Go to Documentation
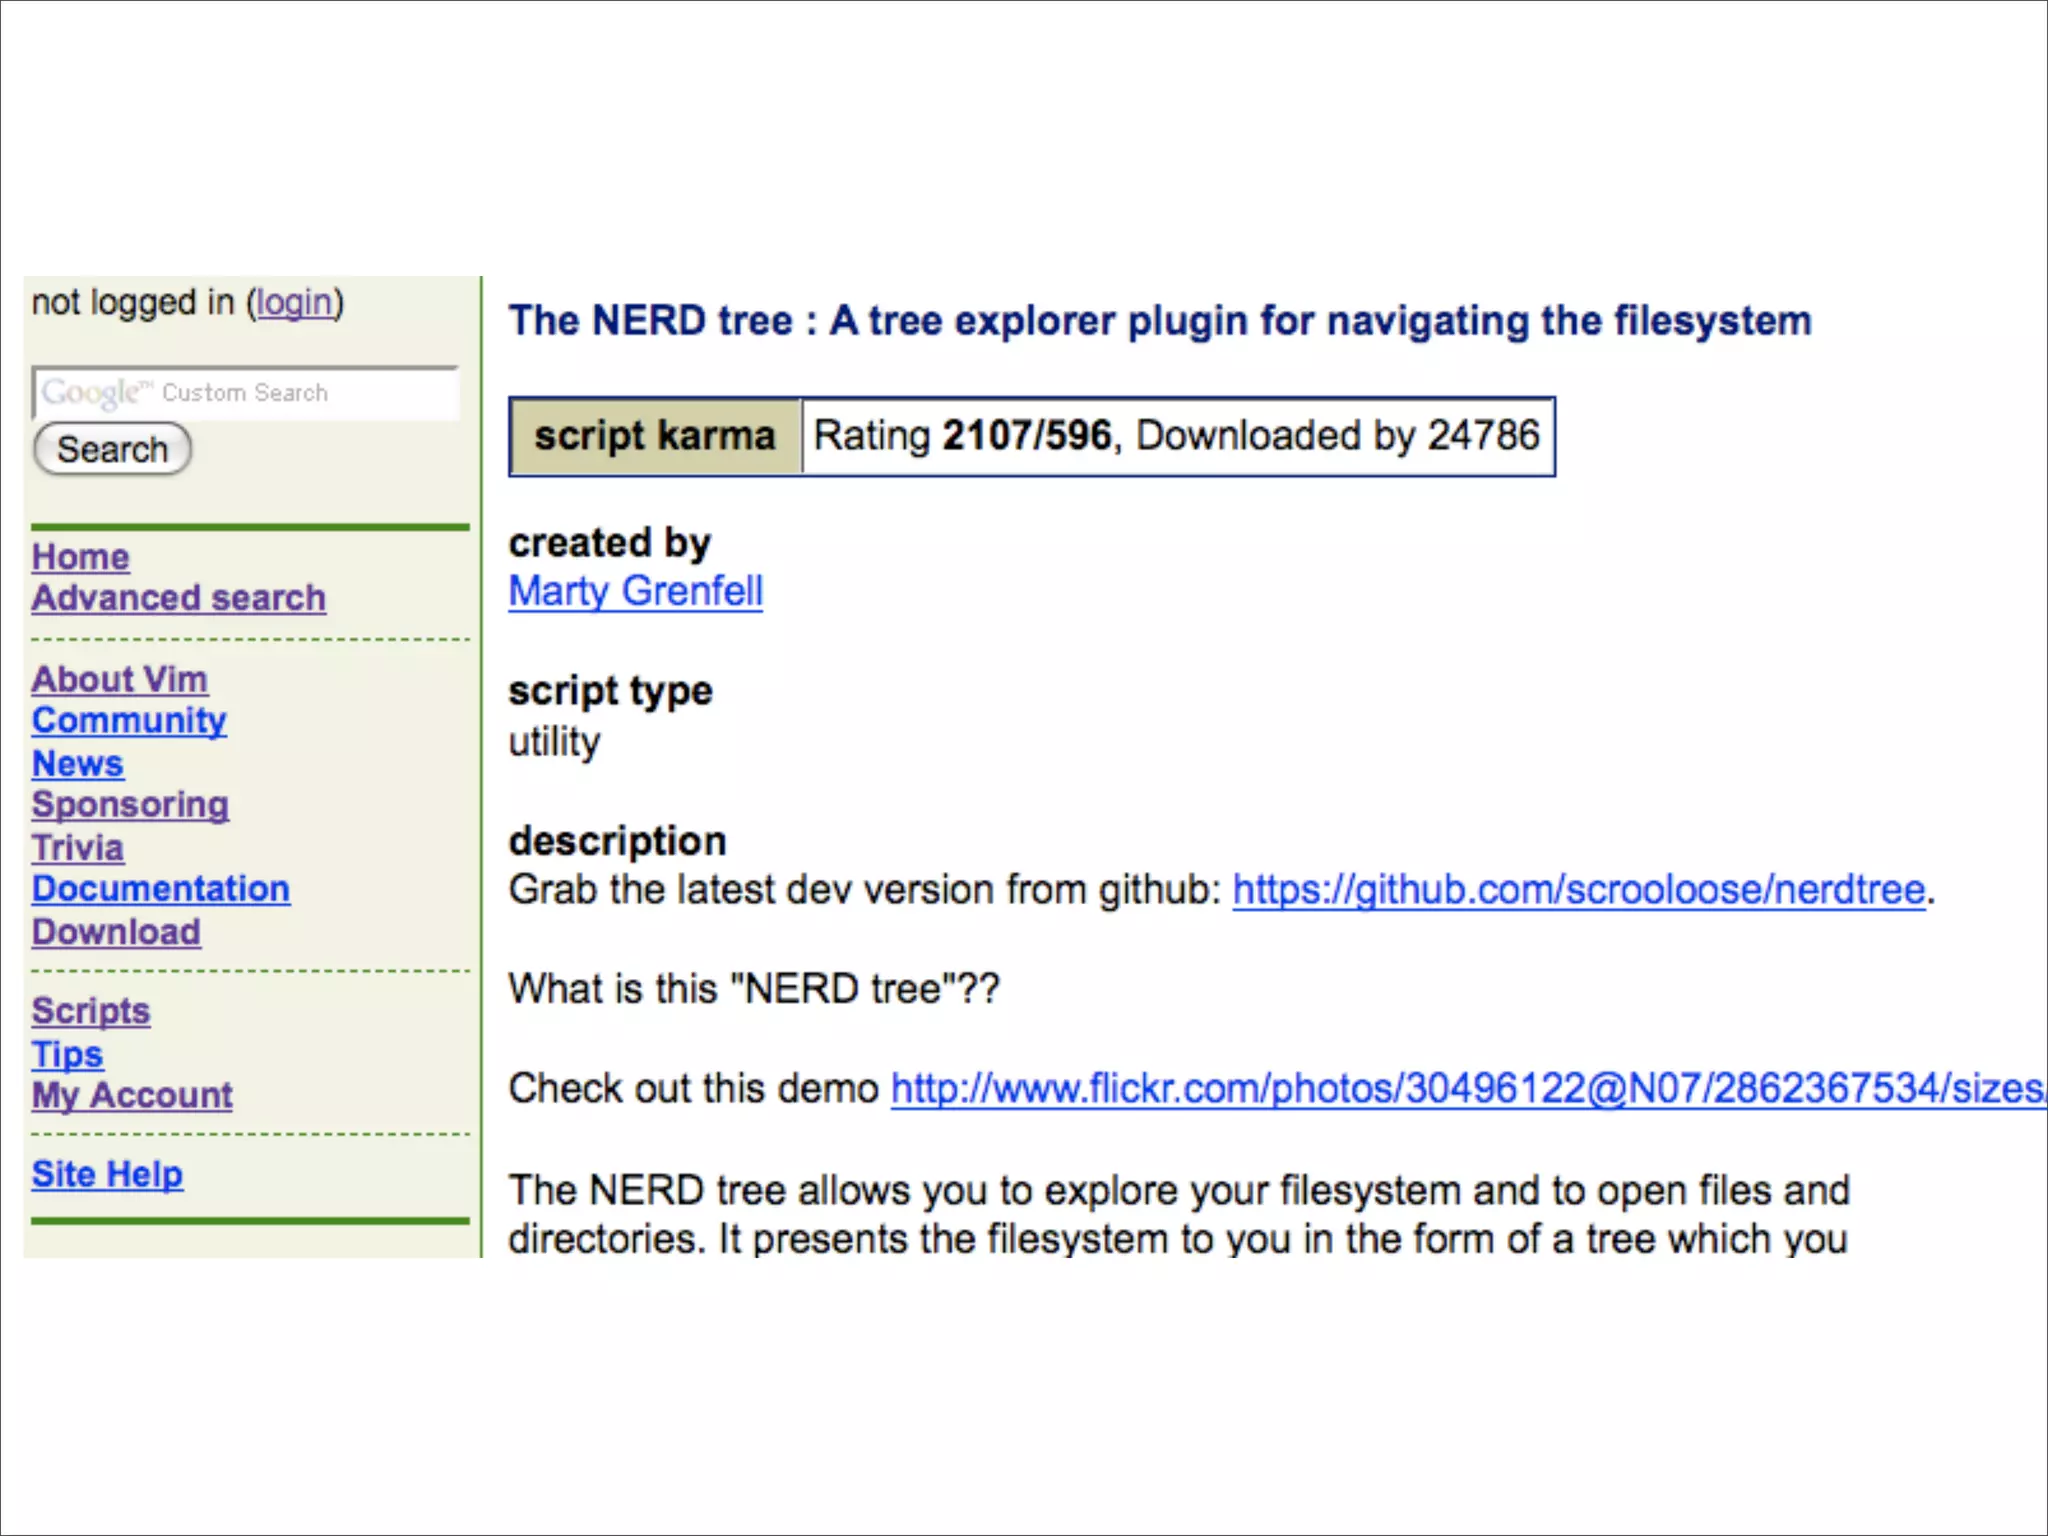The image size is (2048, 1536). pyautogui.click(x=160, y=889)
